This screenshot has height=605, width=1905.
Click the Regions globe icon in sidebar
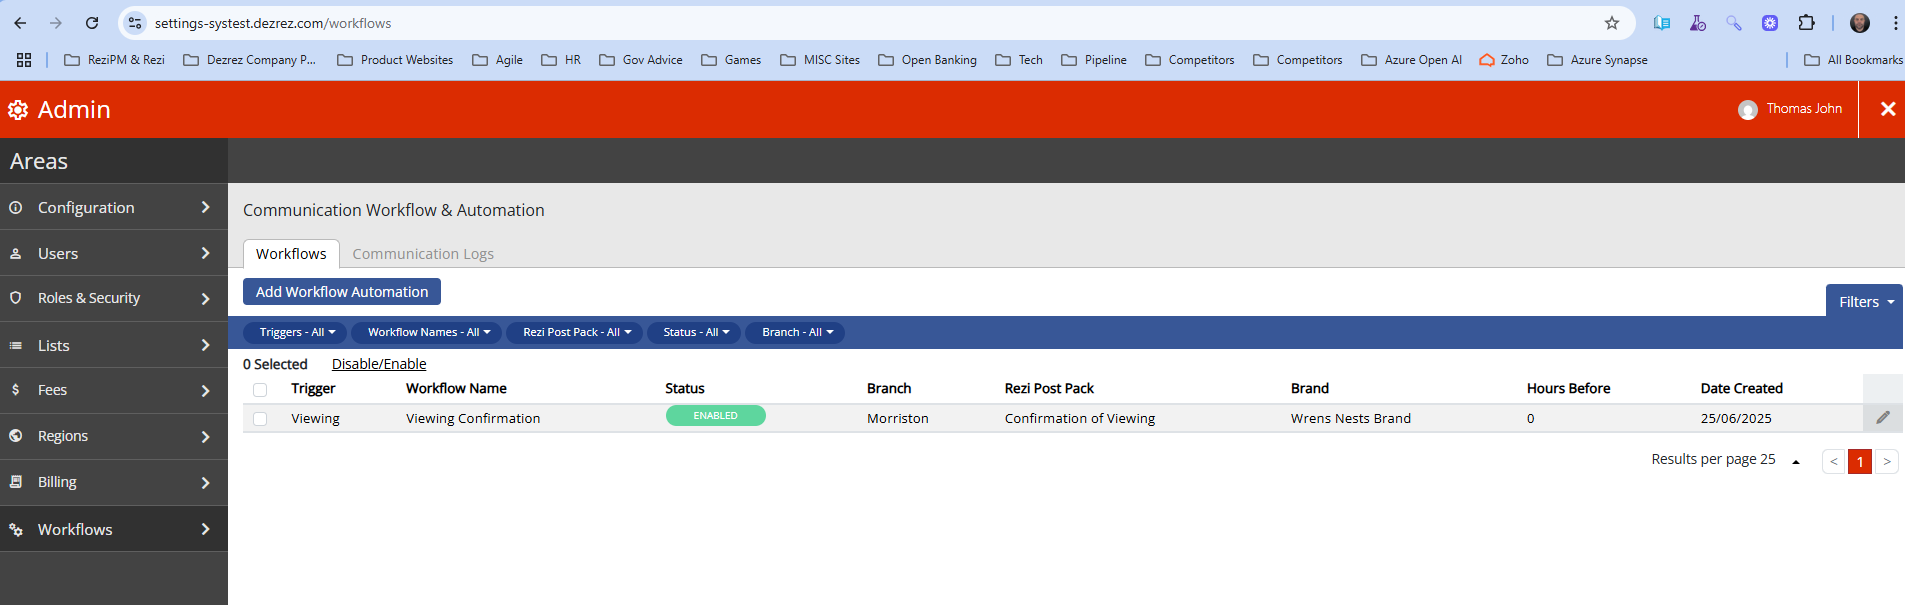pyautogui.click(x=16, y=436)
